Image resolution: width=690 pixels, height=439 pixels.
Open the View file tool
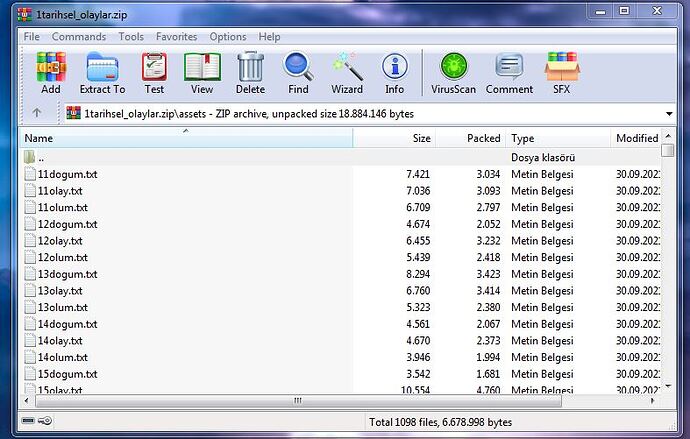[x=202, y=73]
